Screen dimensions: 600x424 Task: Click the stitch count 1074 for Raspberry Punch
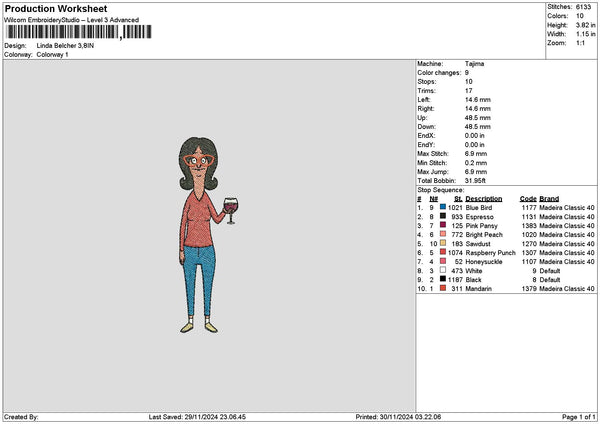455,253
